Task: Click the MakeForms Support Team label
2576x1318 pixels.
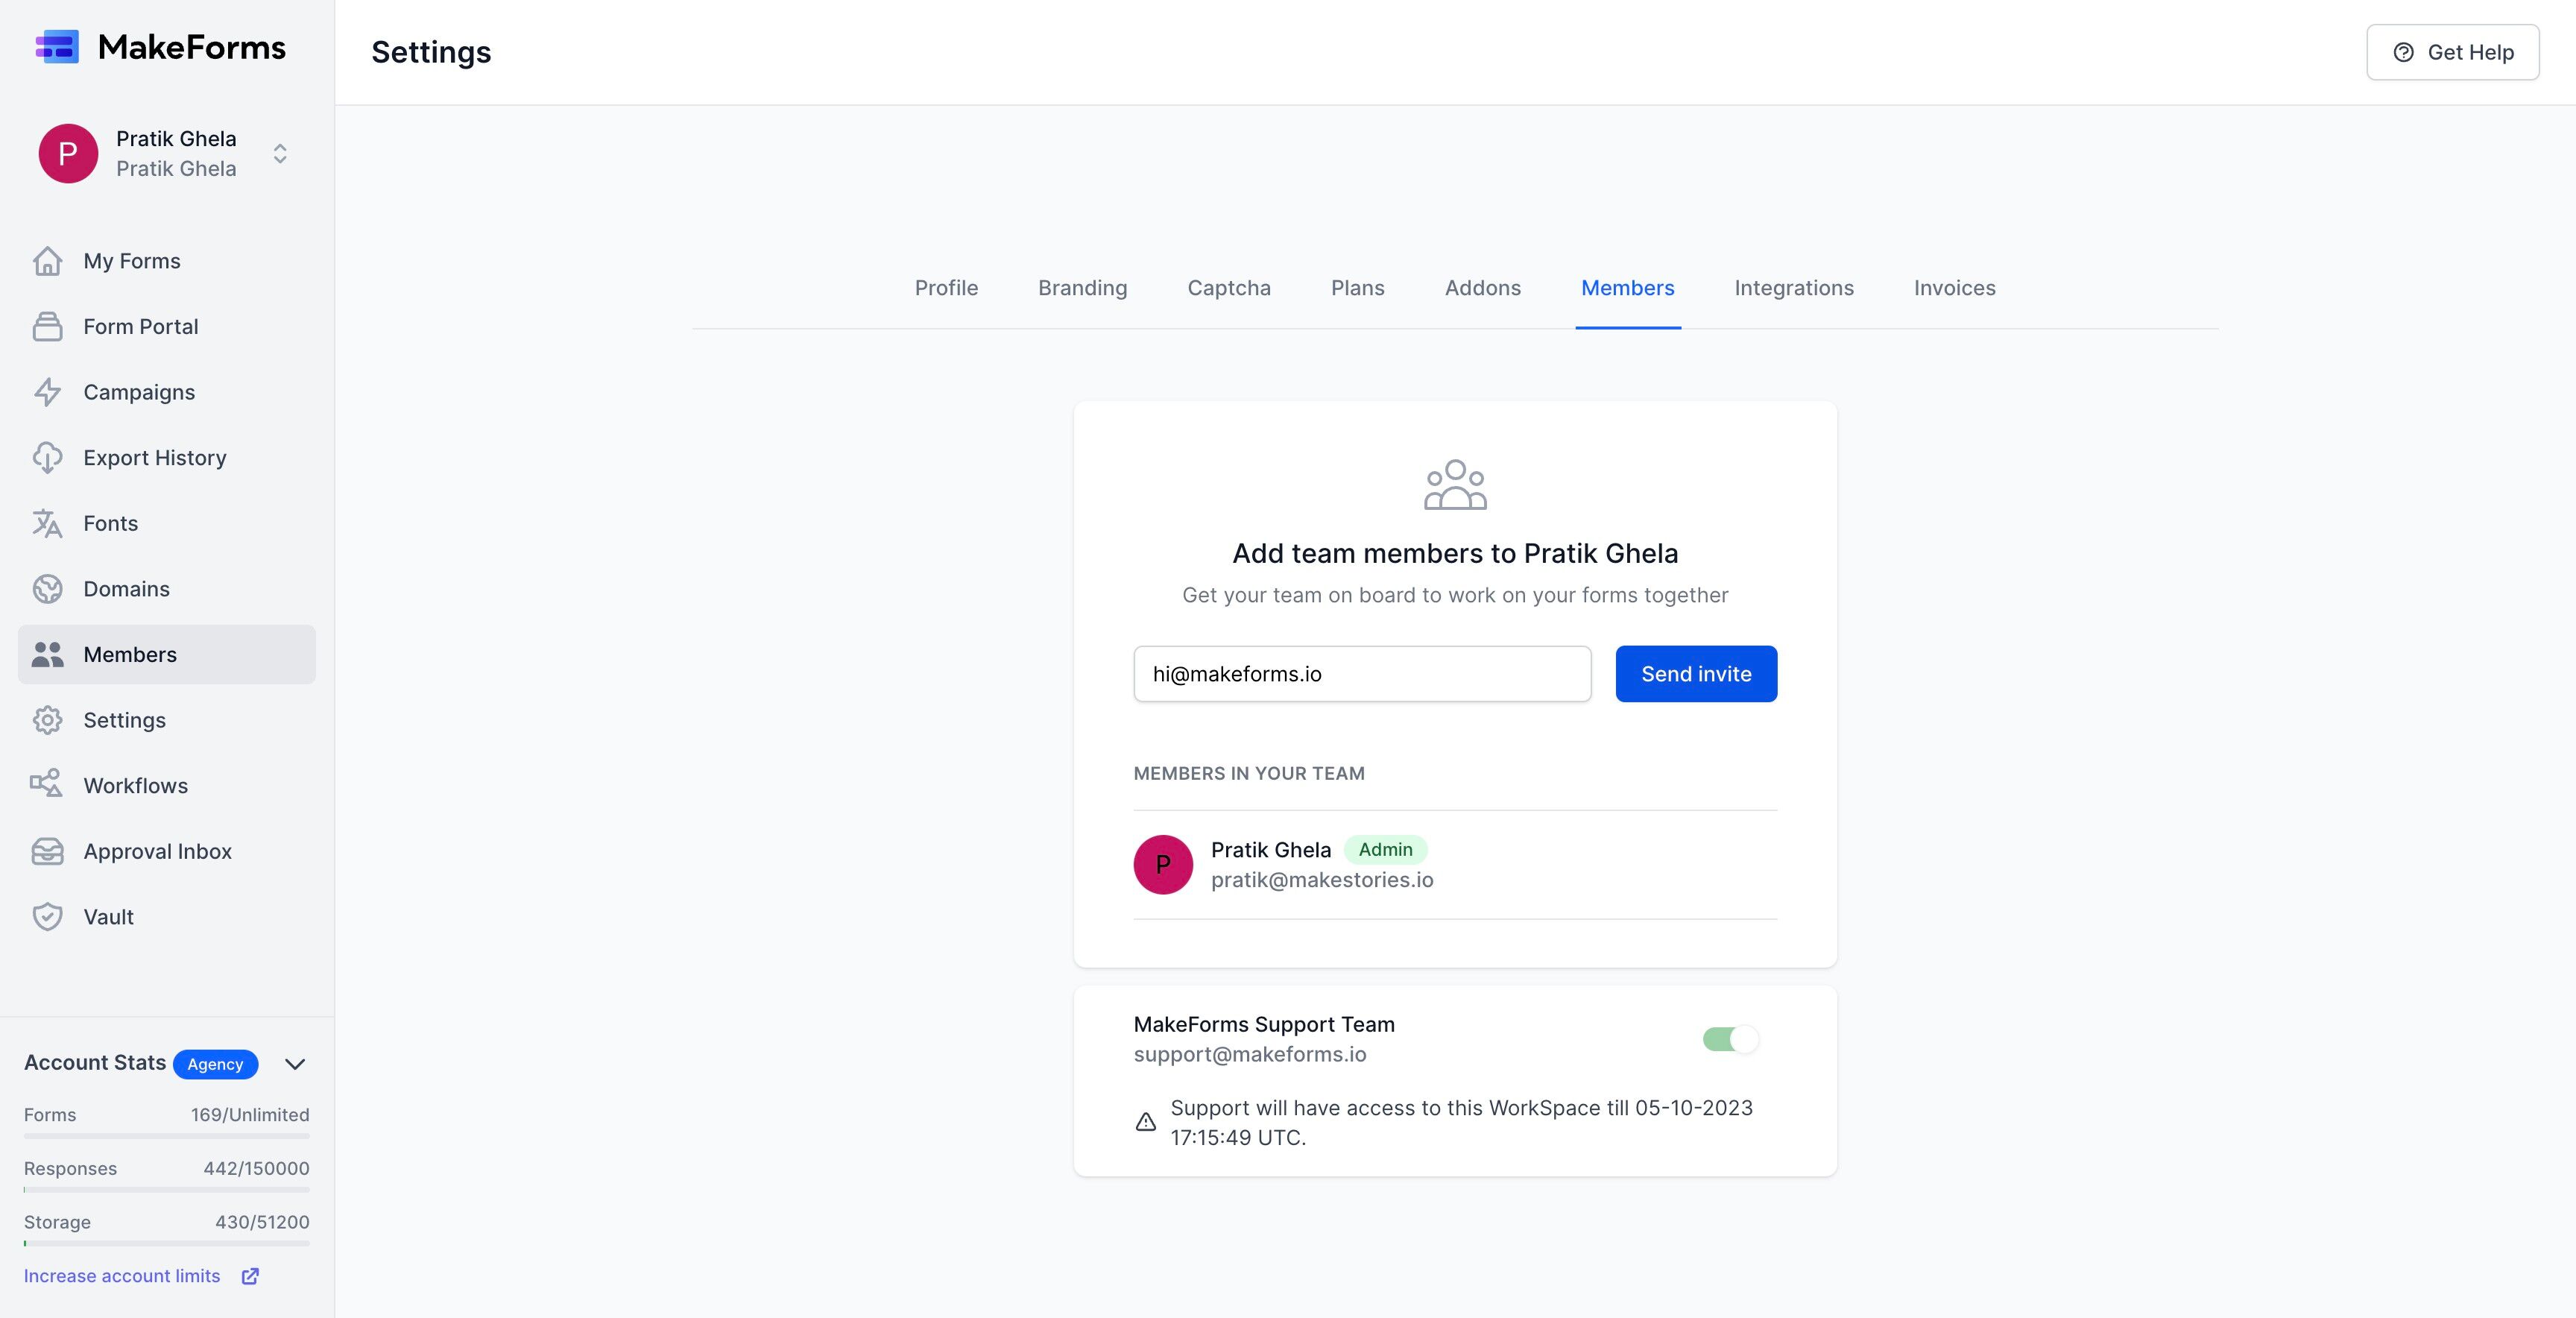Action: 1264,1024
